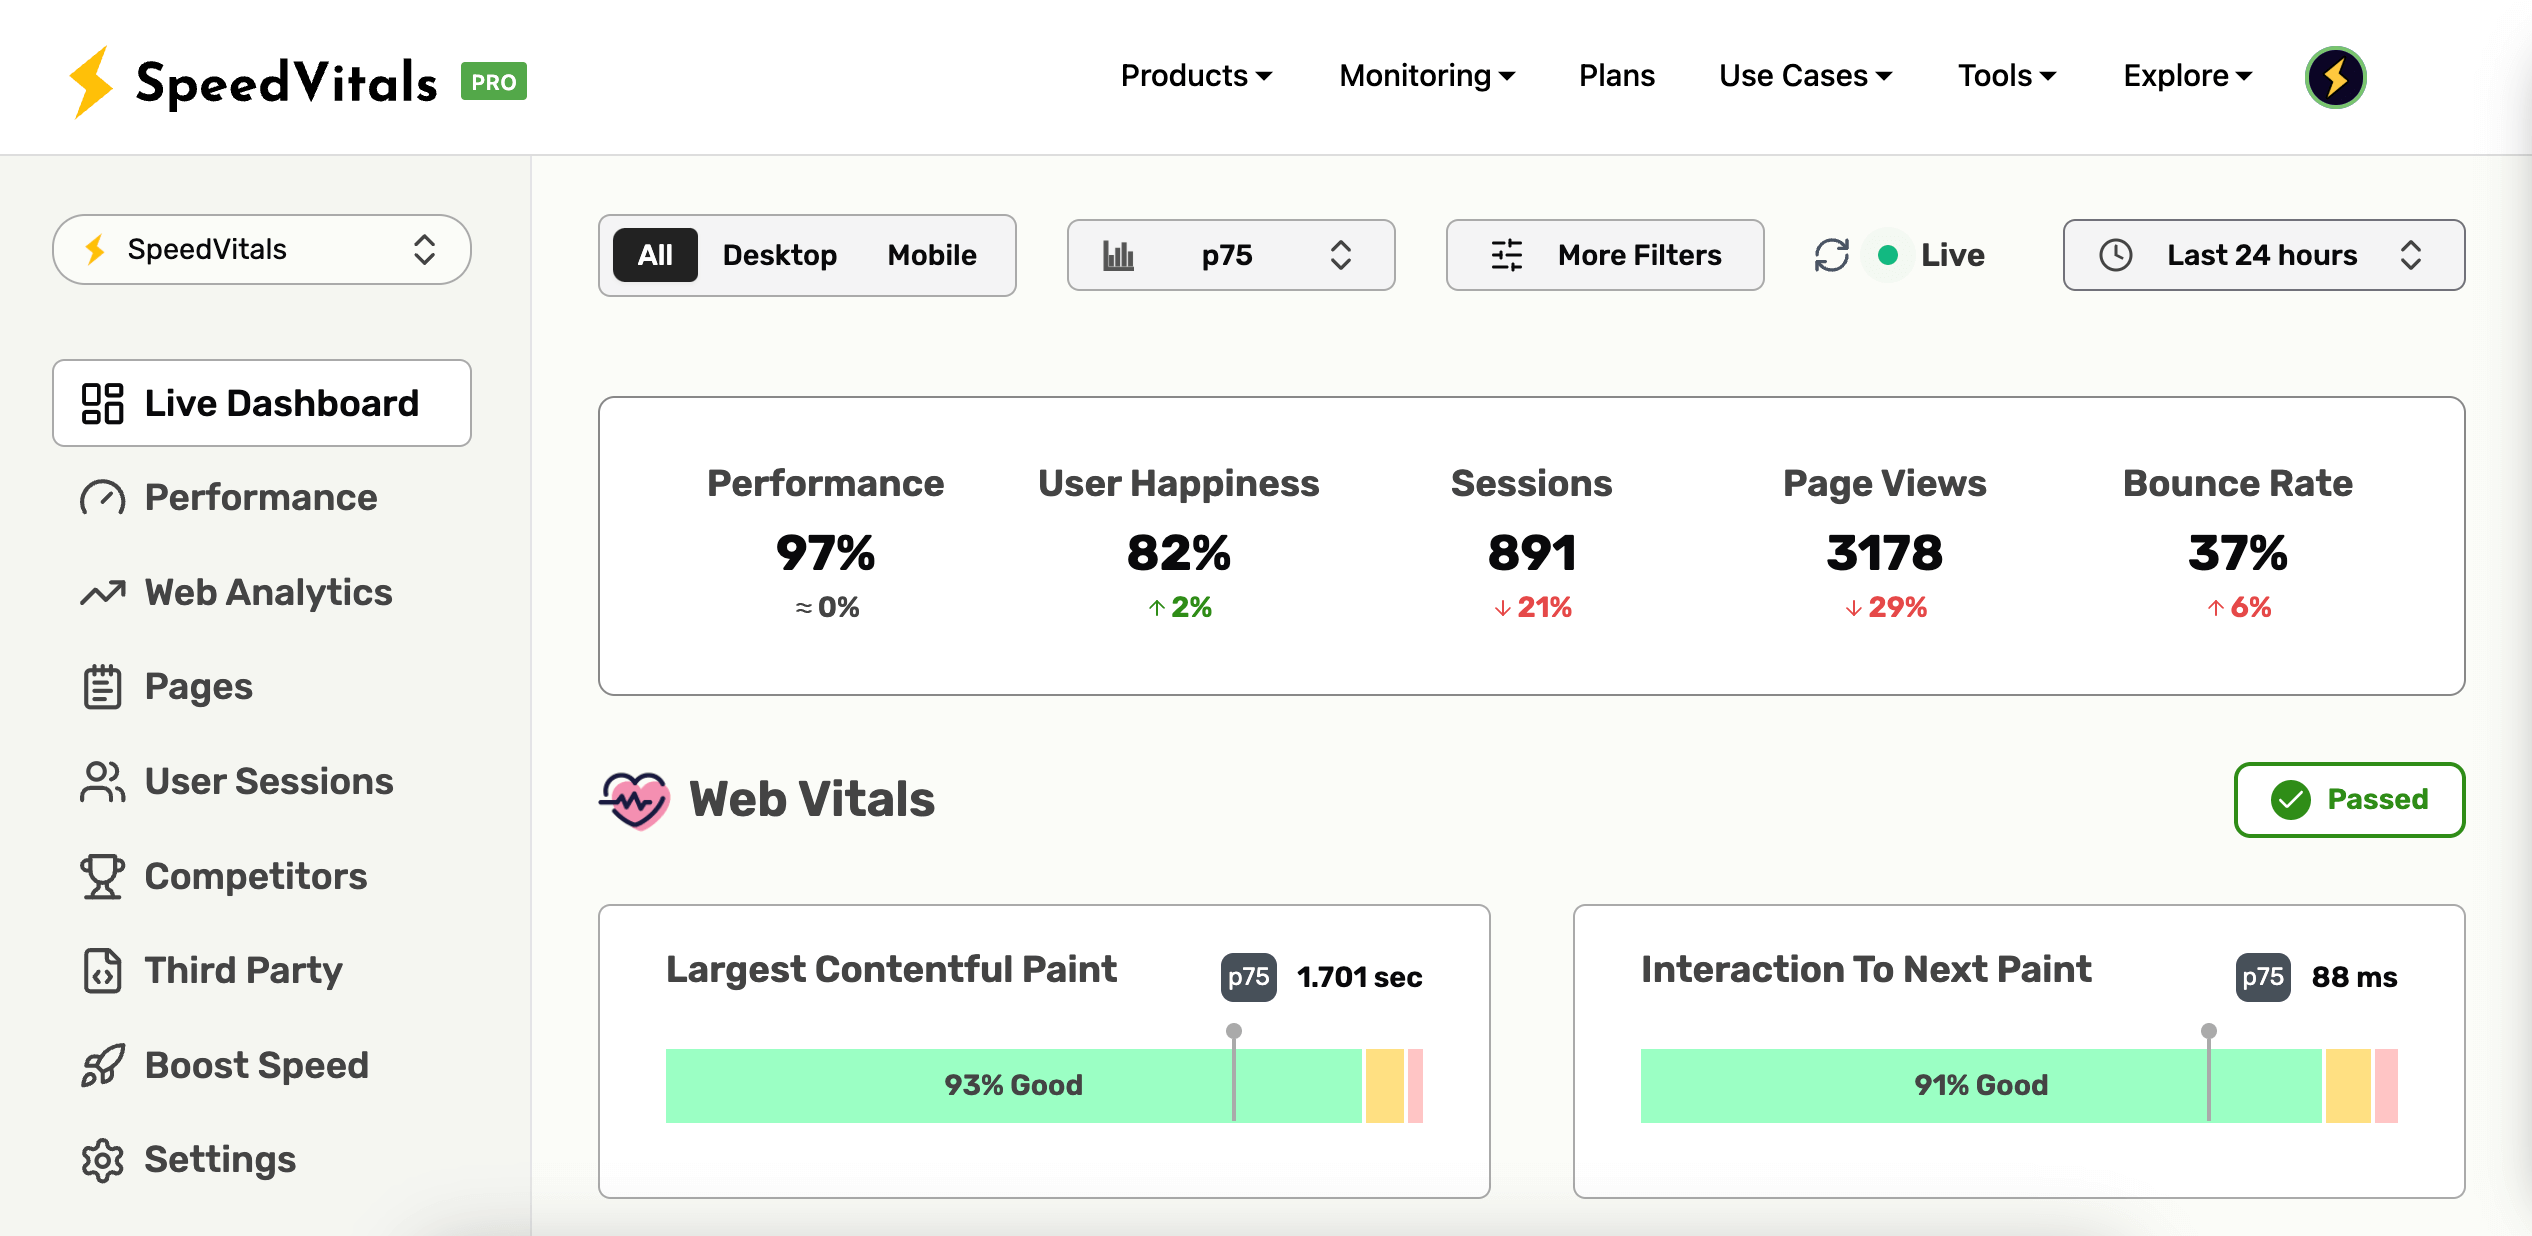The height and width of the screenshot is (1236, 2532).
Task: Open the SpeedVitals site selector
Action: pos(262,249)
